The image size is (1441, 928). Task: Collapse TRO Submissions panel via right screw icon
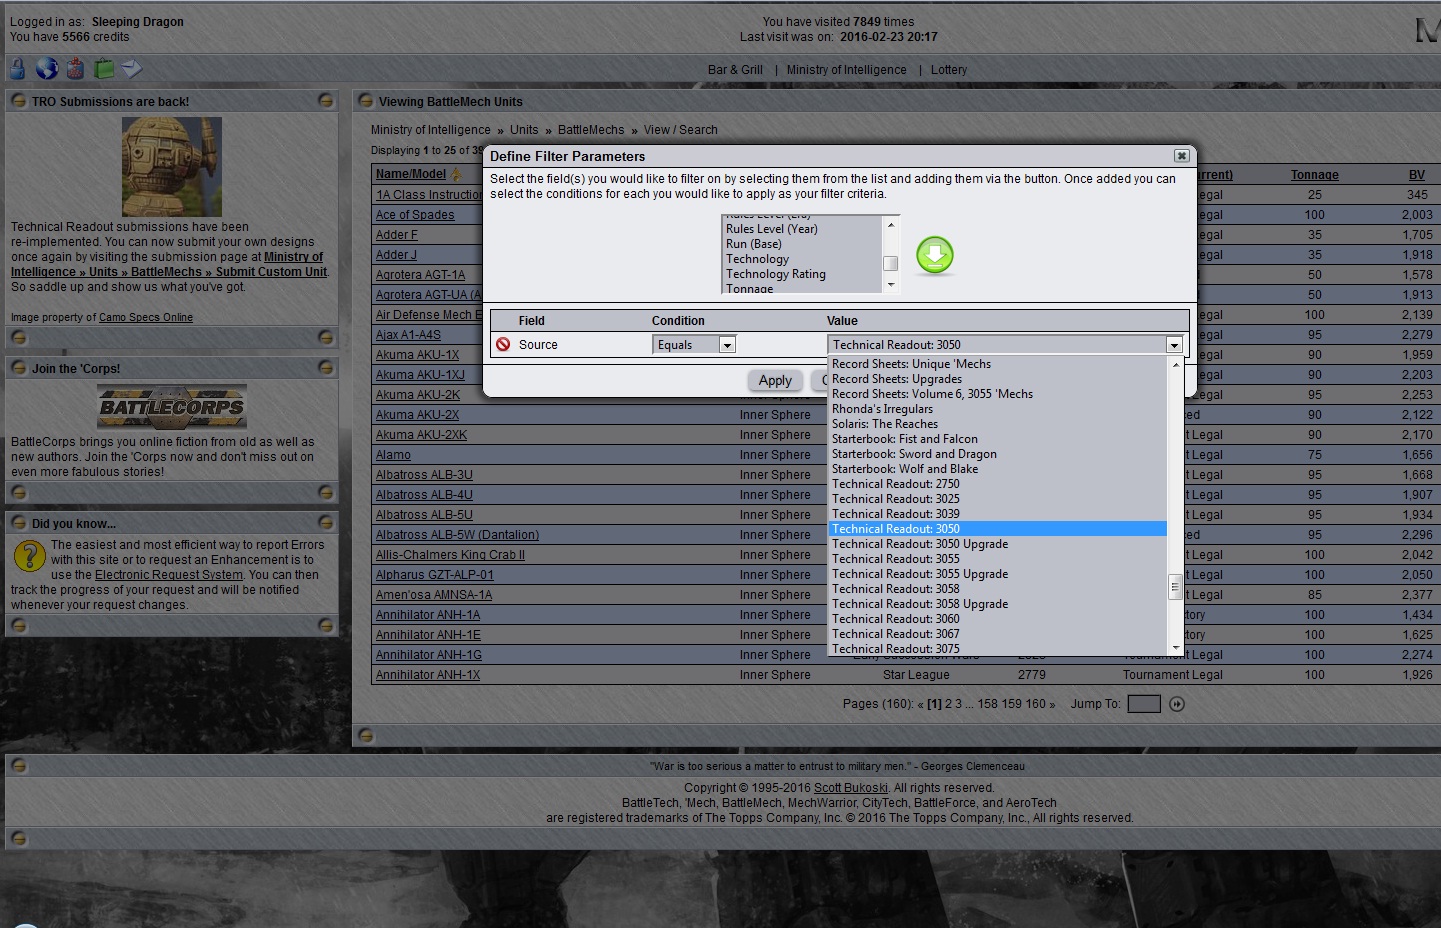coord(325,100)
